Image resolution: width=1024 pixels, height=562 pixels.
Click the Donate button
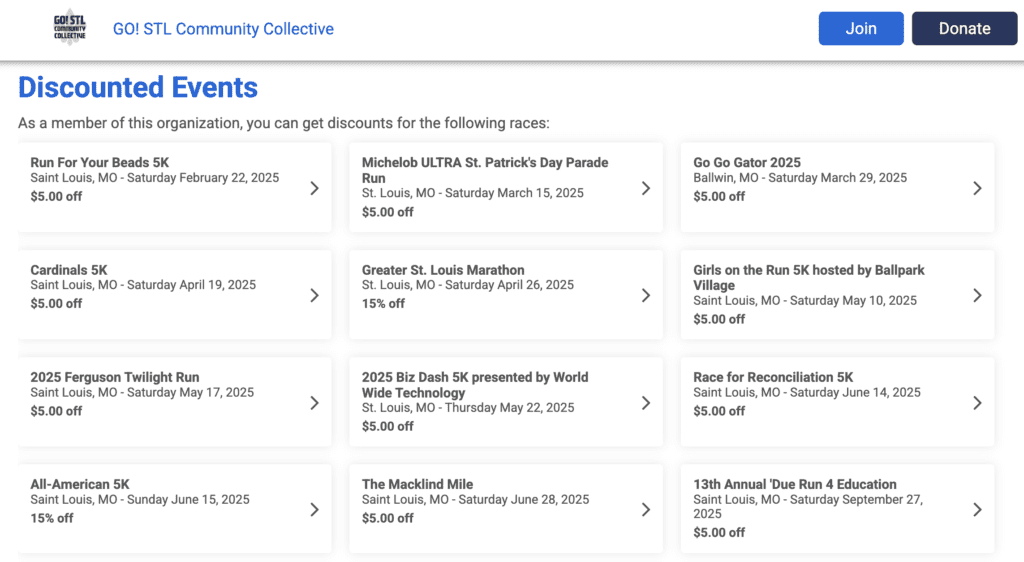click(965, 28)
